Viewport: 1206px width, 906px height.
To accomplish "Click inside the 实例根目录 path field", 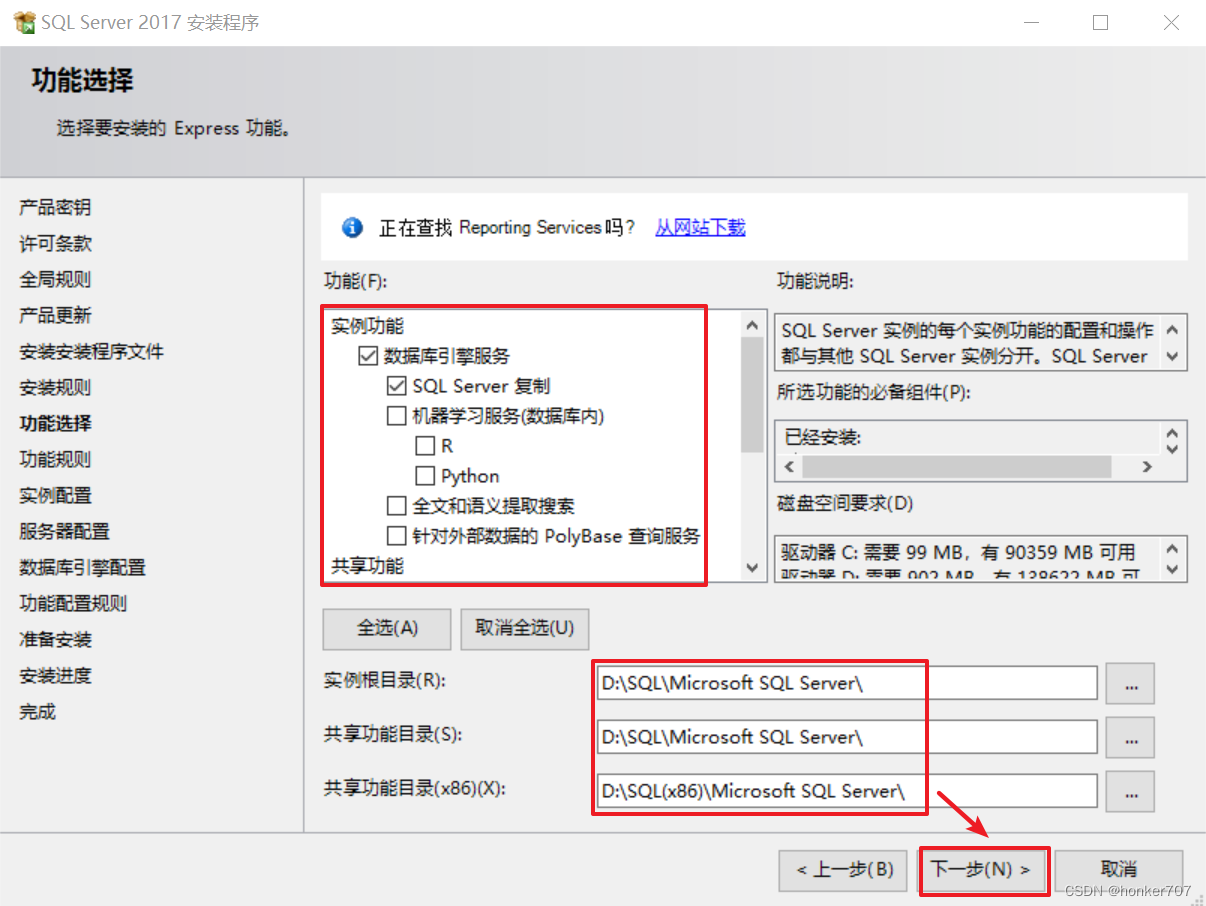I will pyautogui.click(x=760, y=683).
